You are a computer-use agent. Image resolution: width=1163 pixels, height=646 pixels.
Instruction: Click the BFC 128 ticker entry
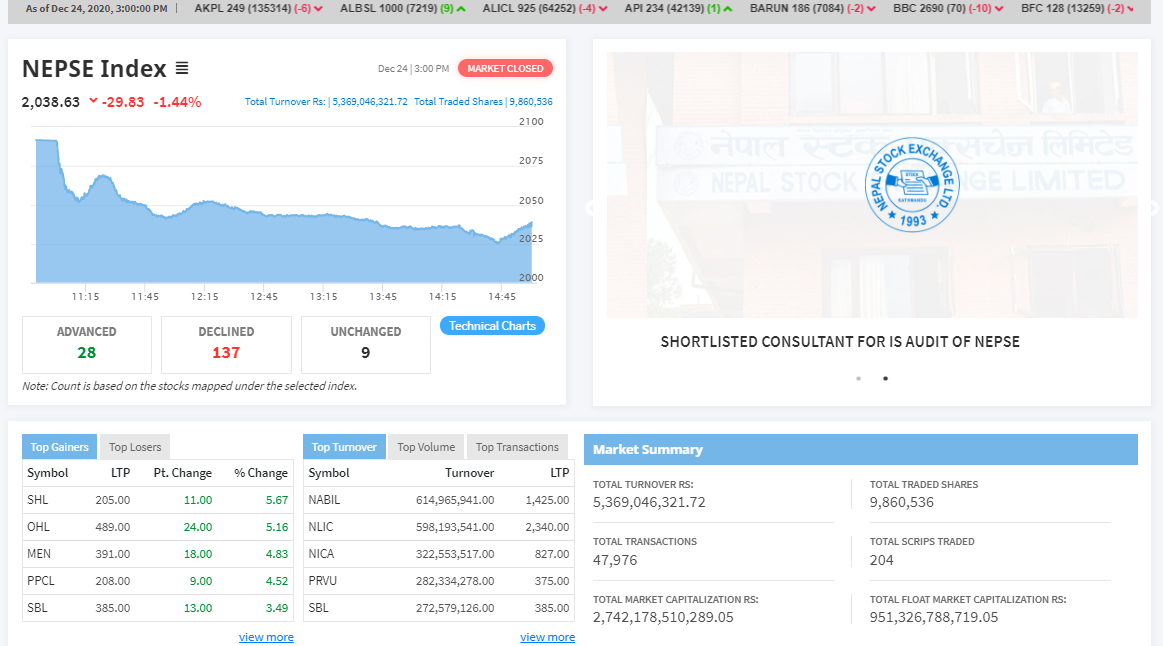(x=1077, y=9)
